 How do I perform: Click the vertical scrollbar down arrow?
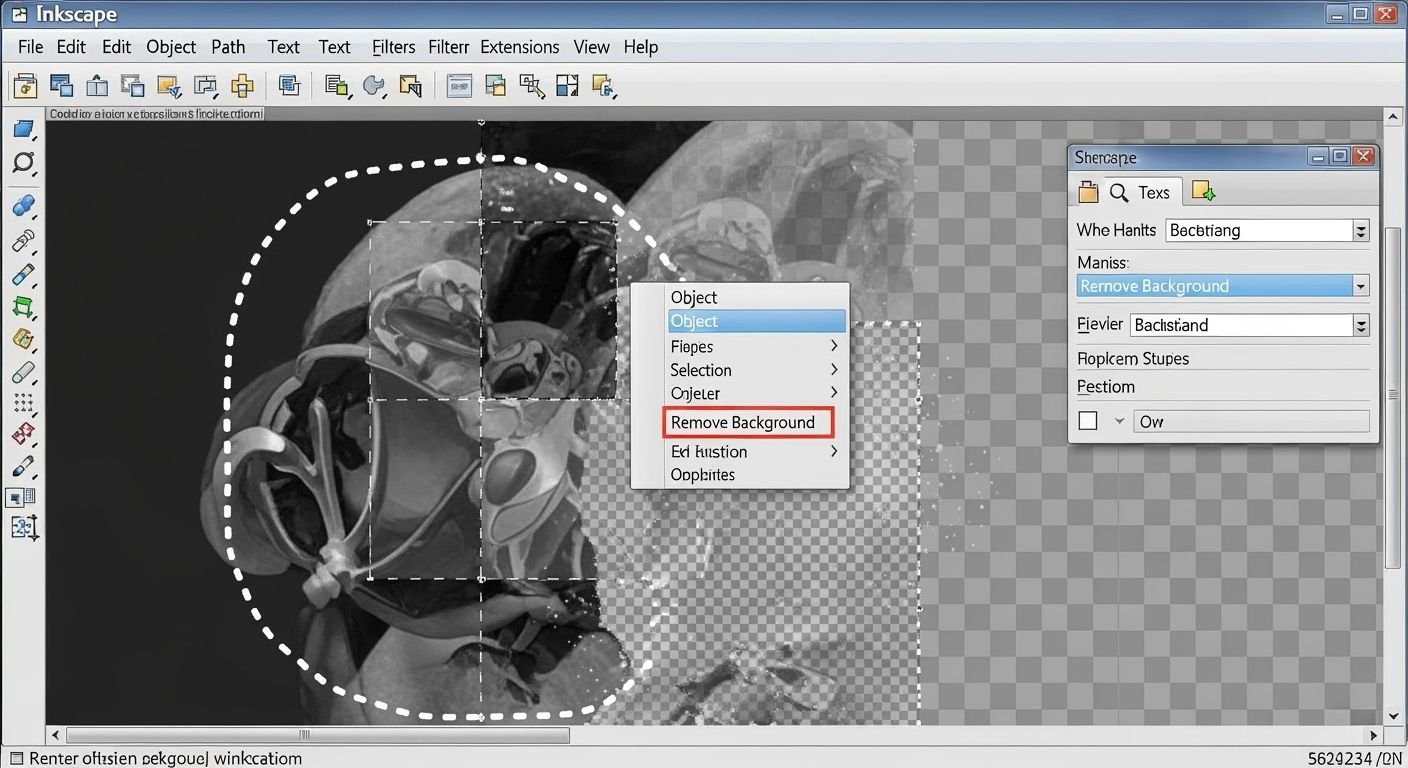(x=1395, y=716)
